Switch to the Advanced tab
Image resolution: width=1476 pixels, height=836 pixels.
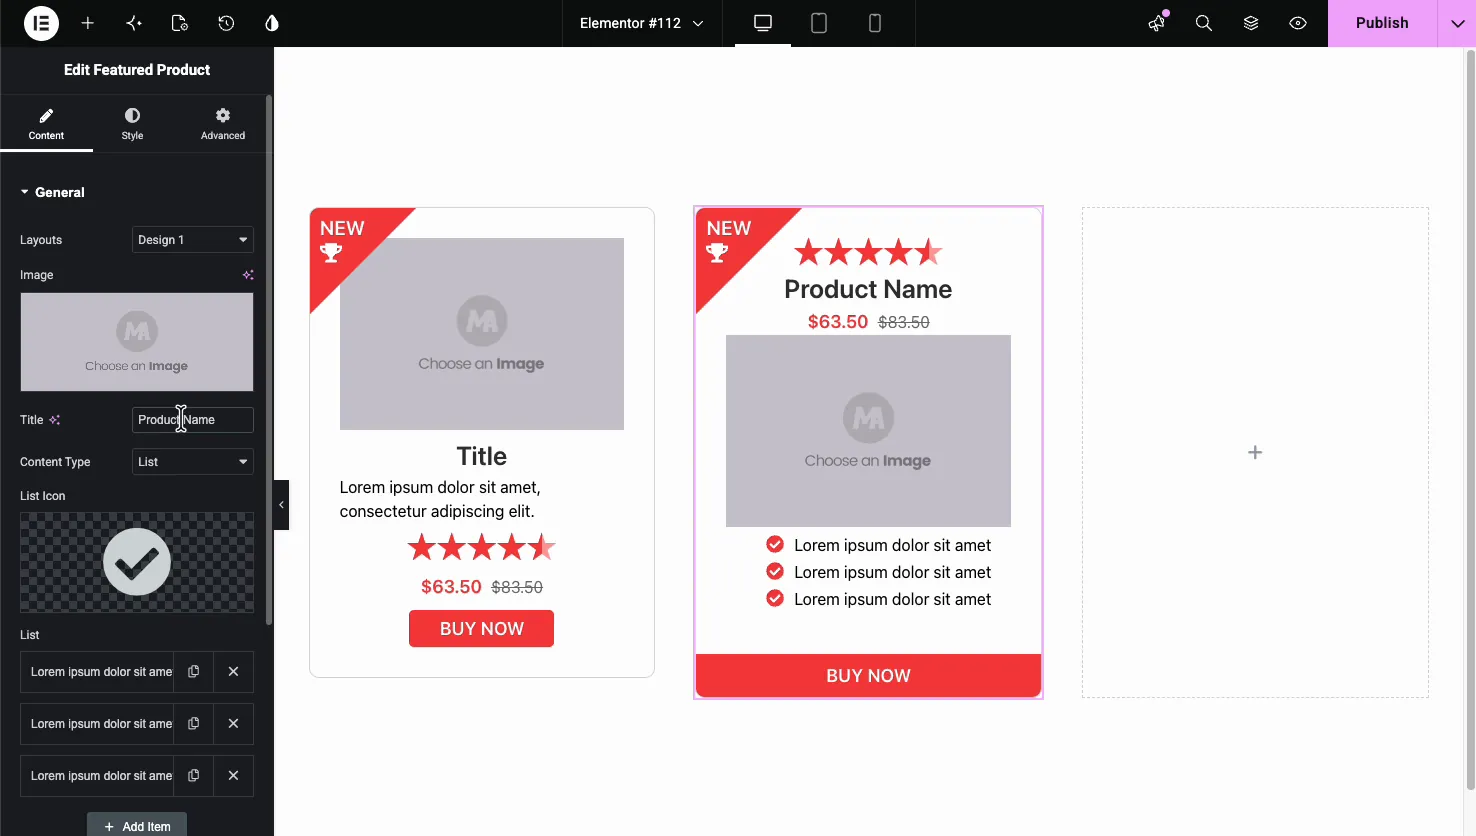click(223, 124)
